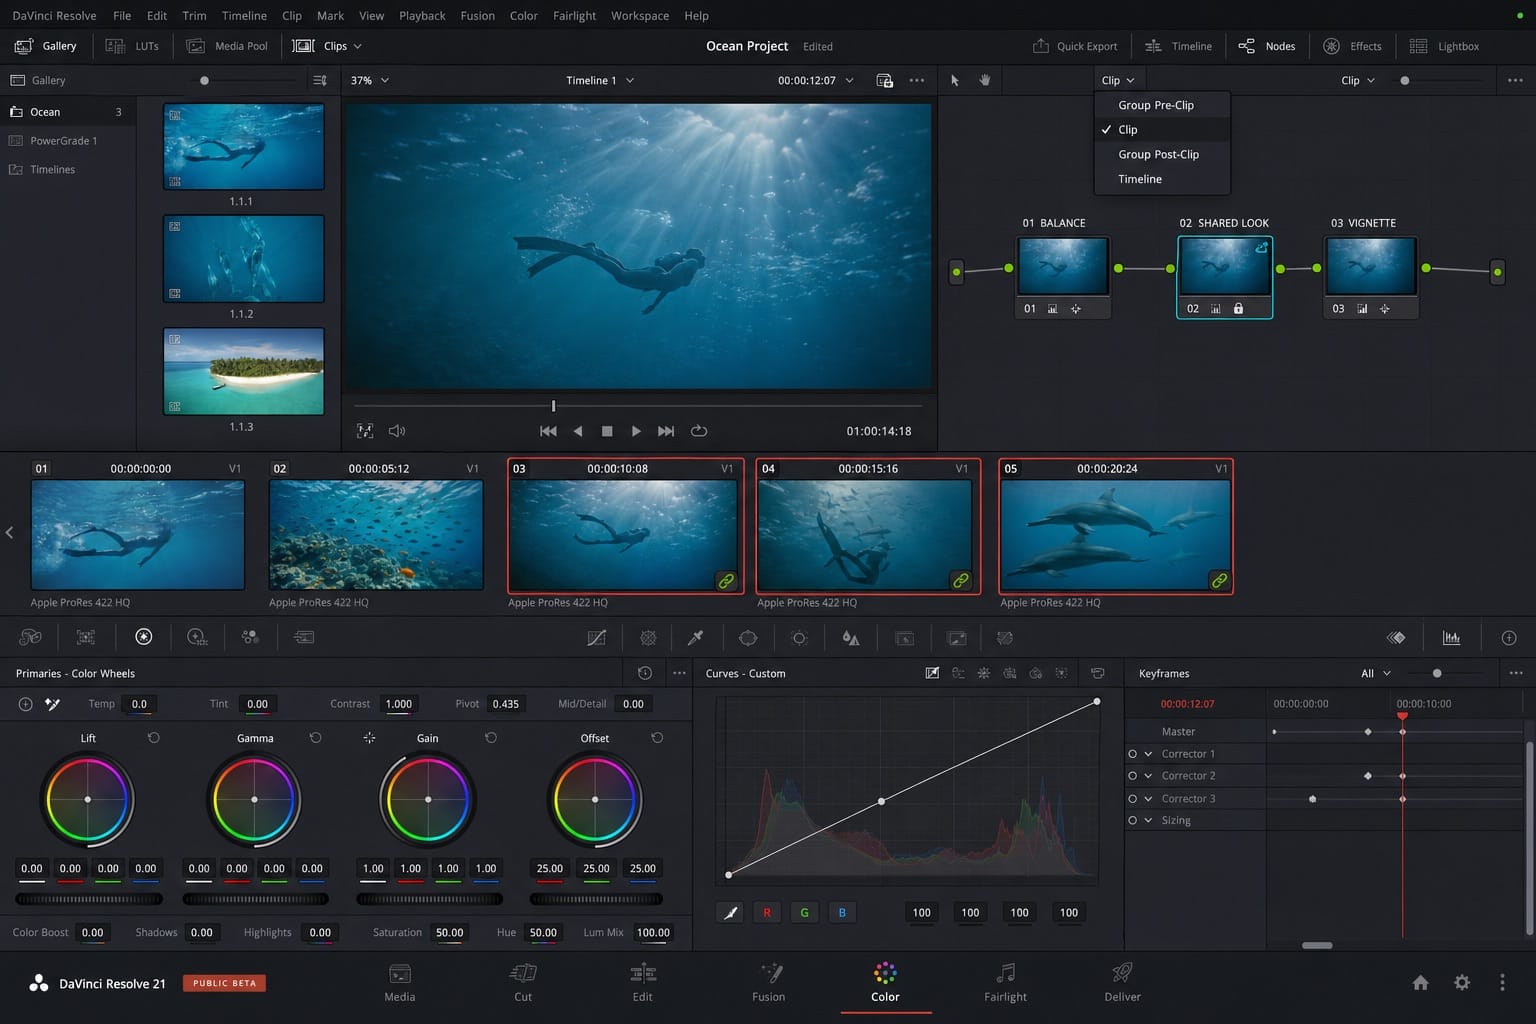Open the Tracker palette

click(x=799, y=637)
